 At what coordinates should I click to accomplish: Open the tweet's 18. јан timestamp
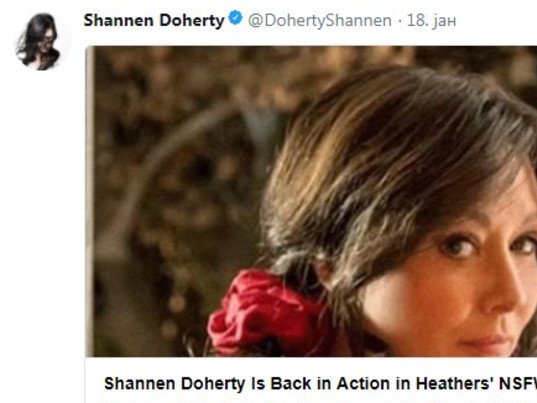tap(431, 21)
